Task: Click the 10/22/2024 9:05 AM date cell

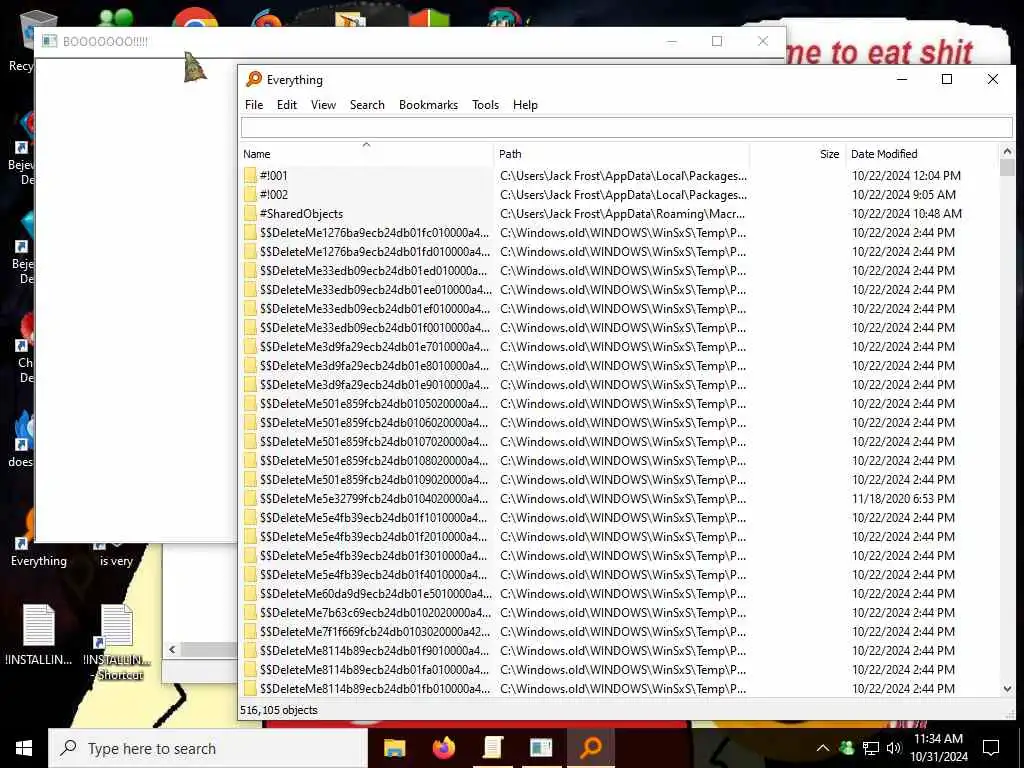Action: pyautogui.click(x=904, y=194)
